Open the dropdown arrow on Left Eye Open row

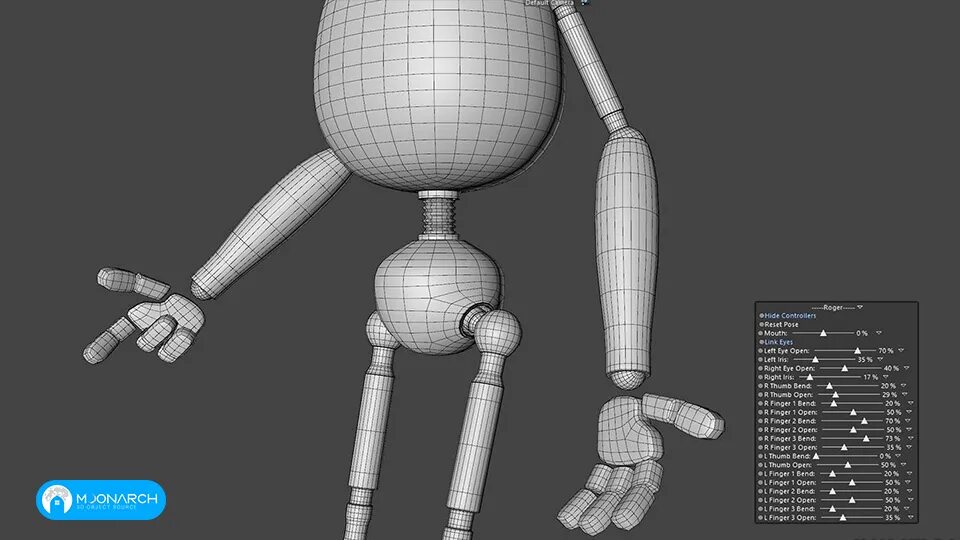tap(901, 351)
